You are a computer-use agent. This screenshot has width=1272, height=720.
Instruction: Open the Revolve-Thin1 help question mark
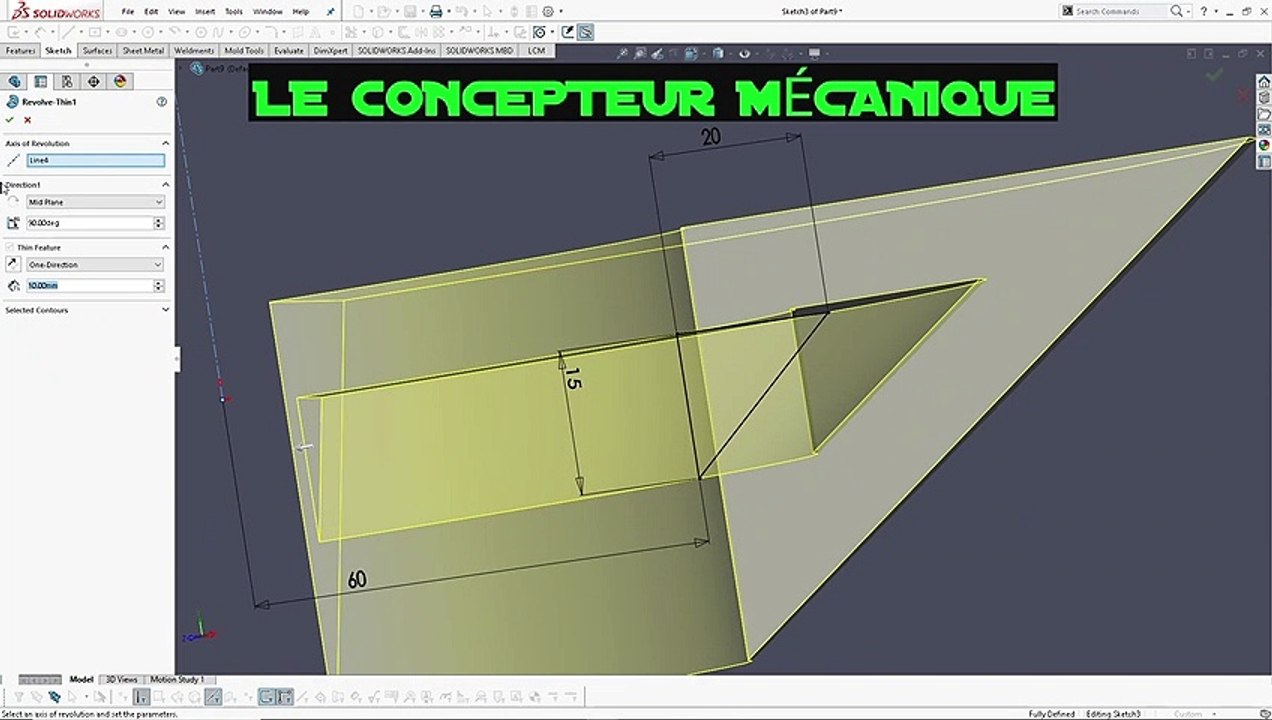click(x=162, y=102)
